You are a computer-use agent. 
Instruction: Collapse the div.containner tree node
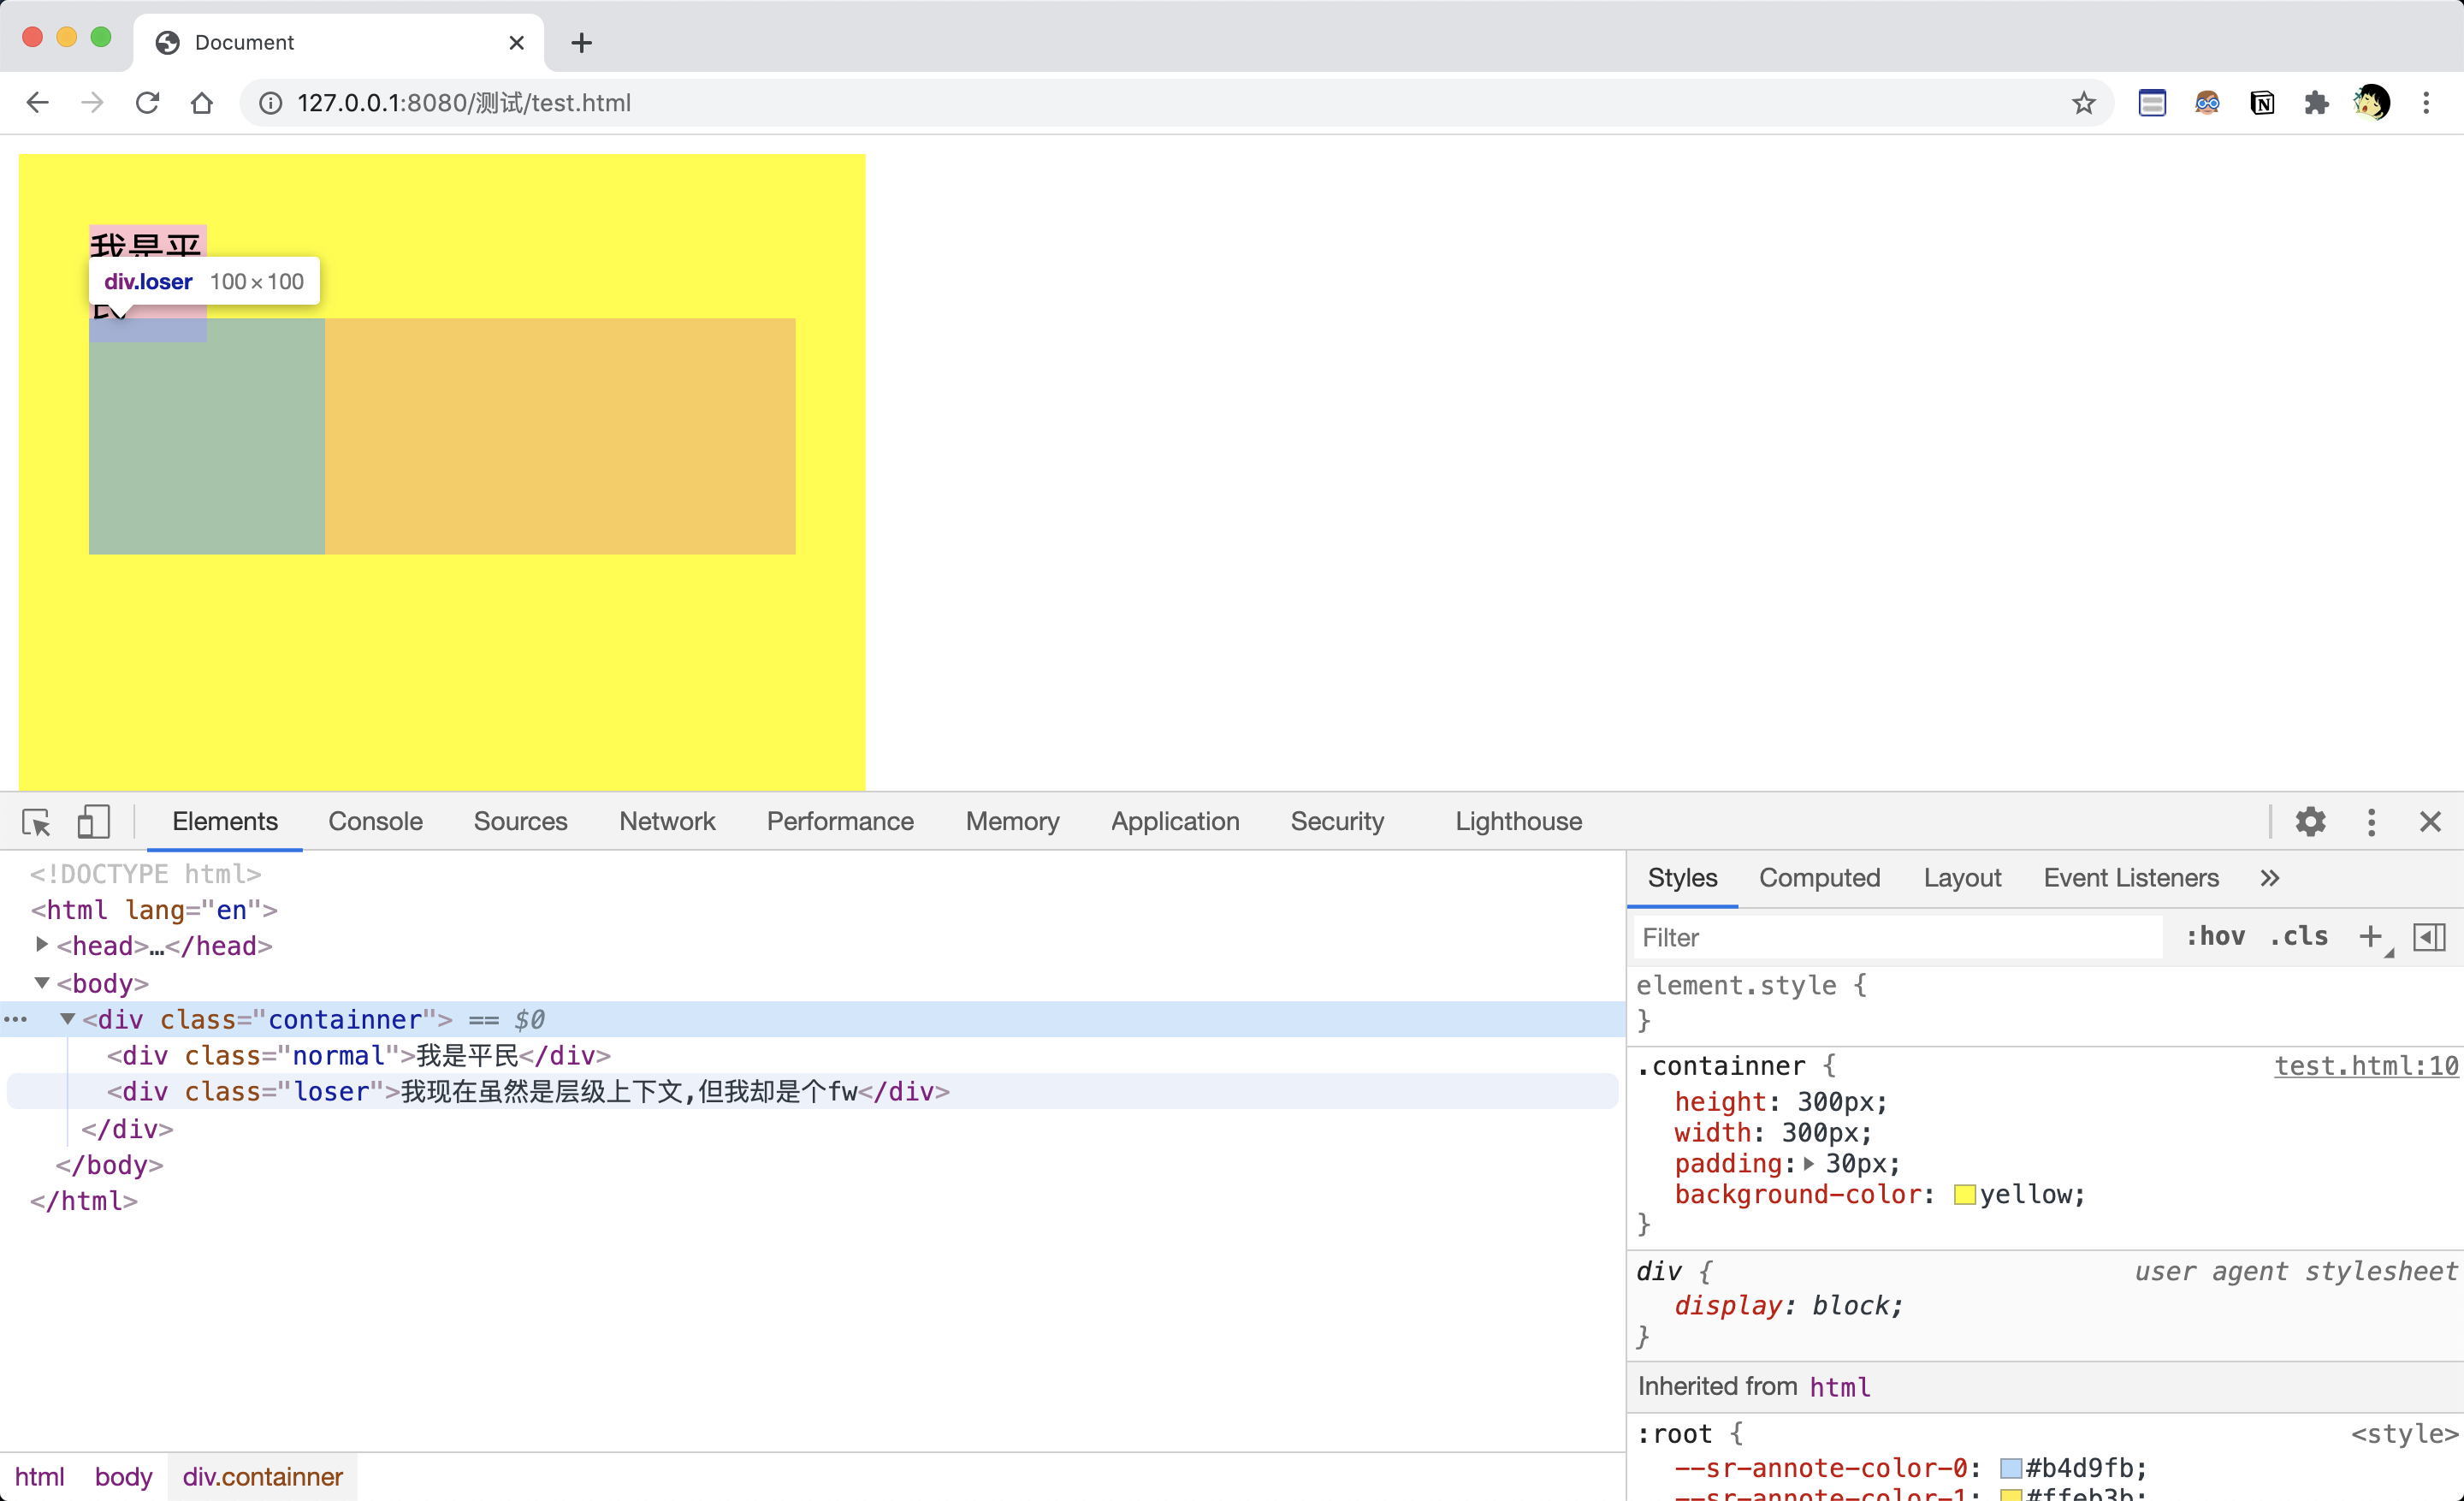[x=68, y=1019]
